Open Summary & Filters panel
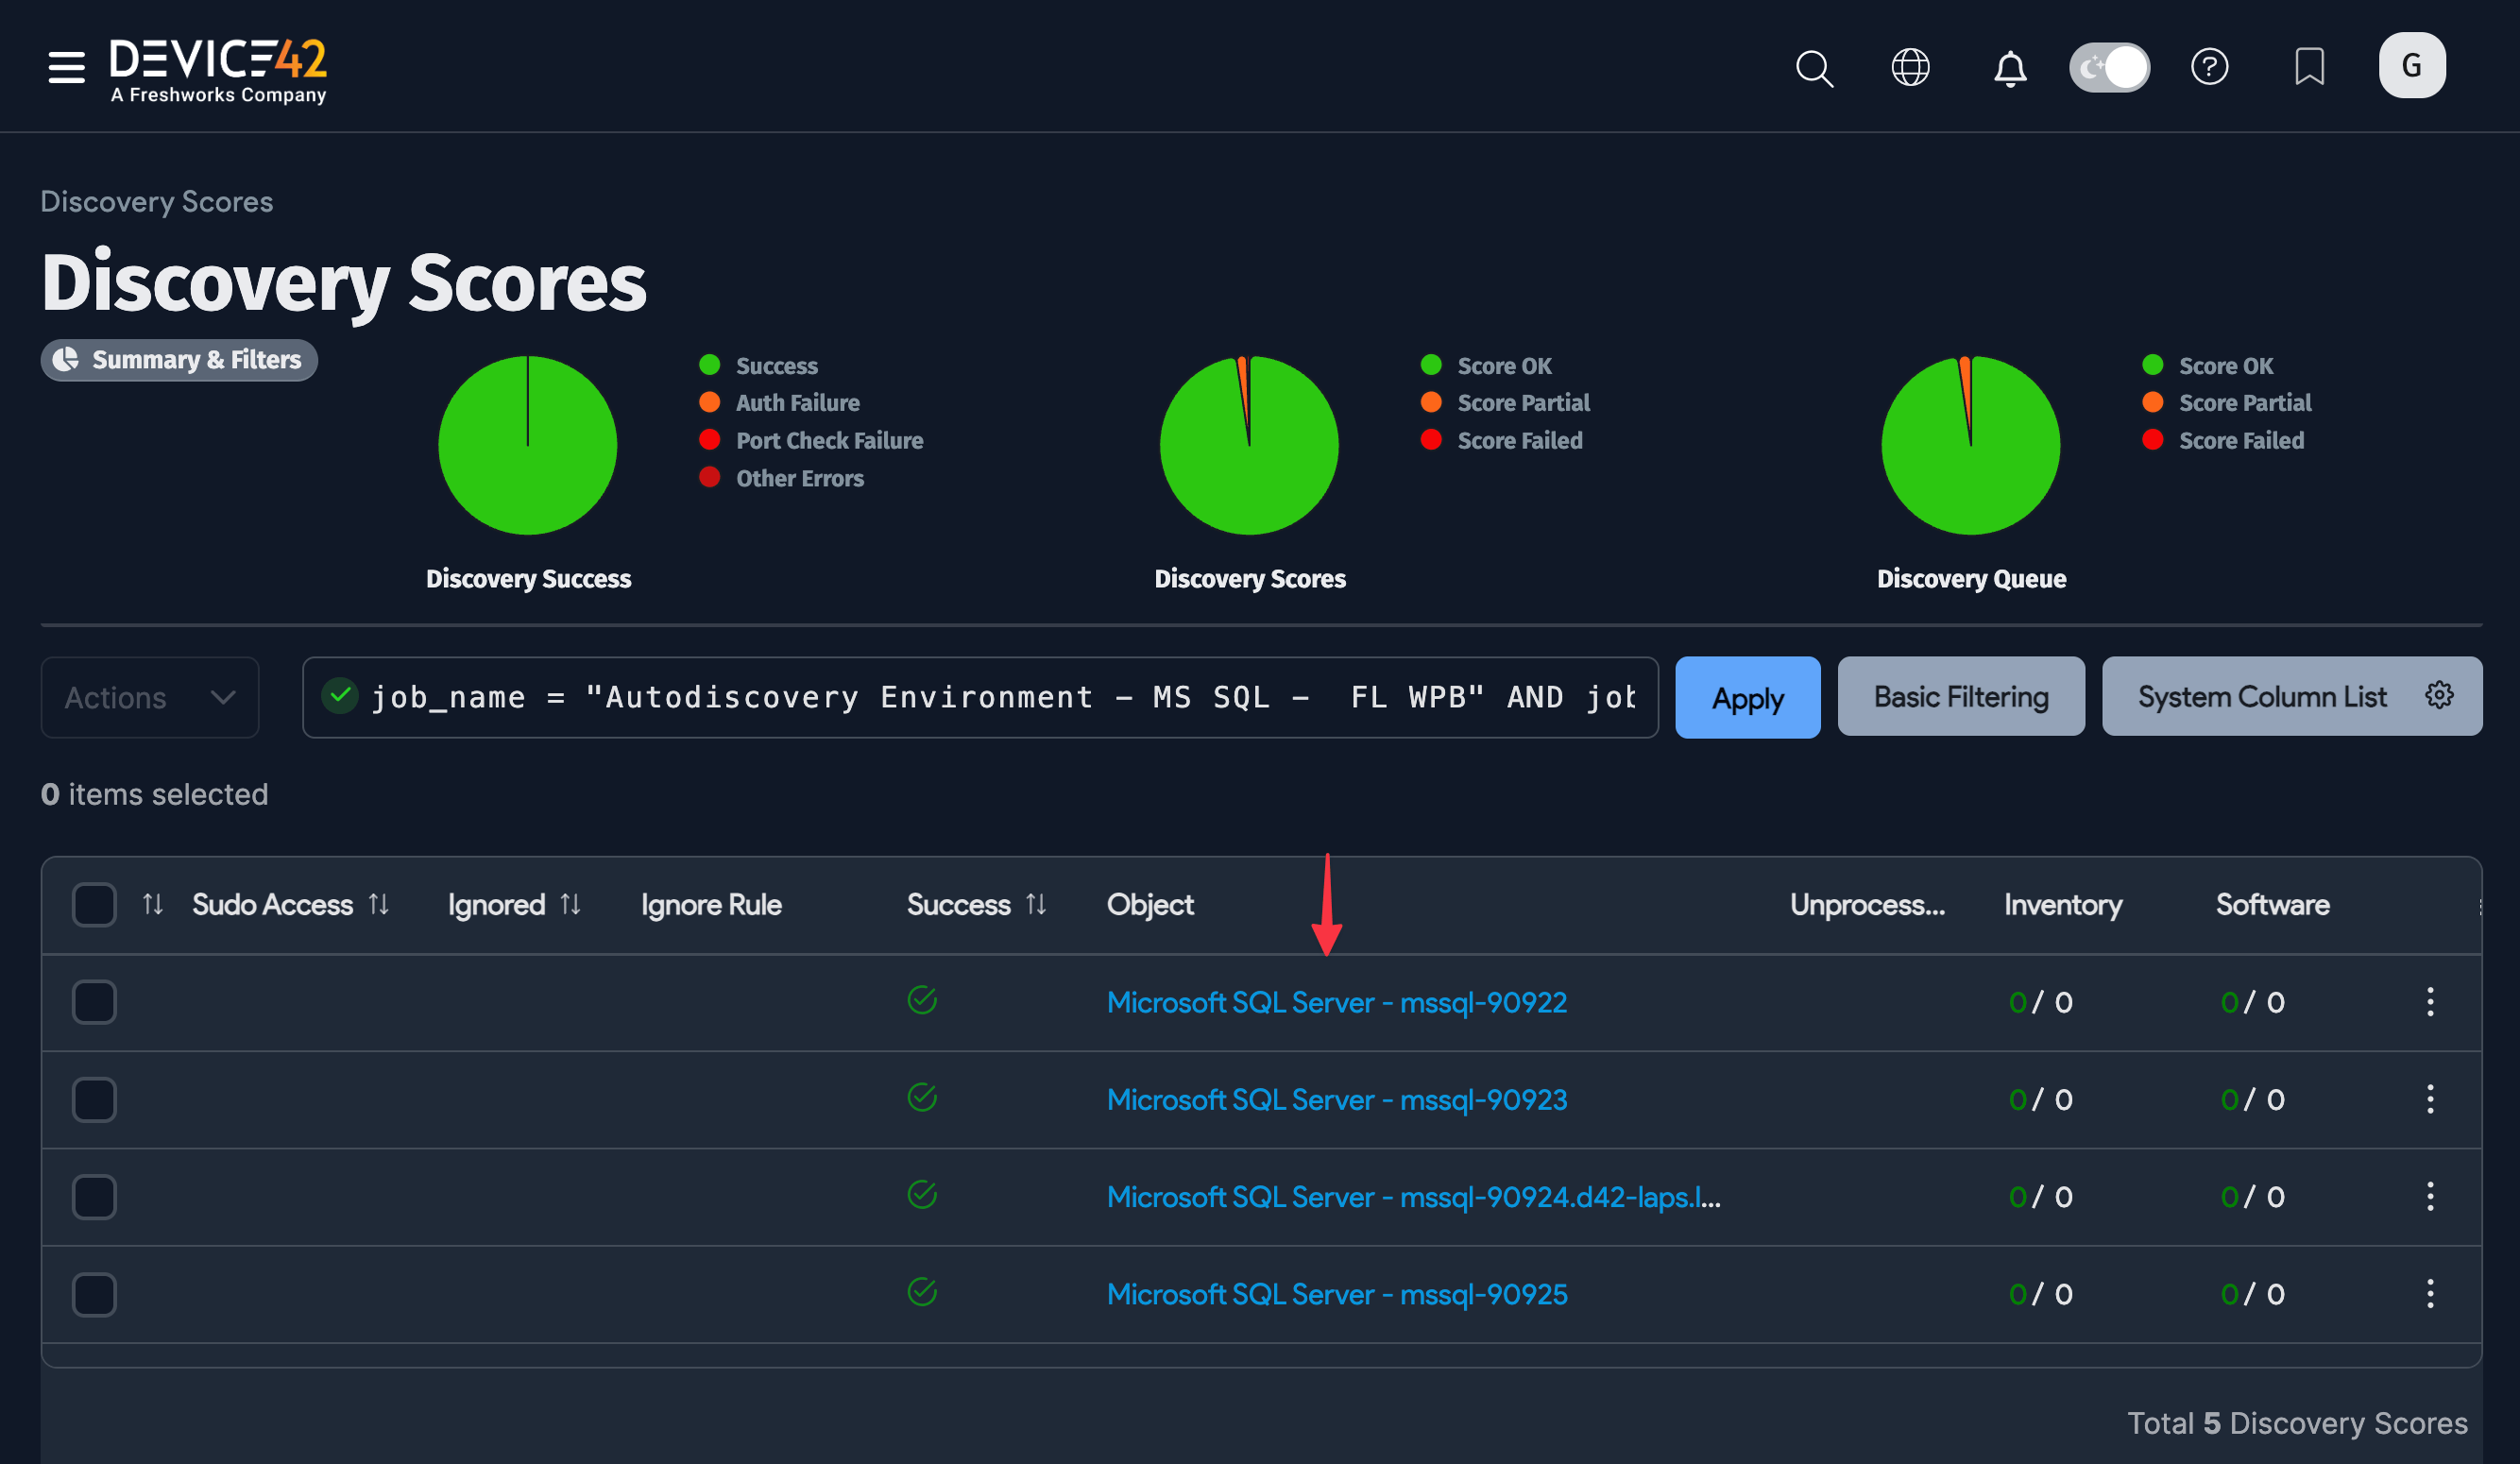This screenshot has width=2520, height=1464. point(179,359)
